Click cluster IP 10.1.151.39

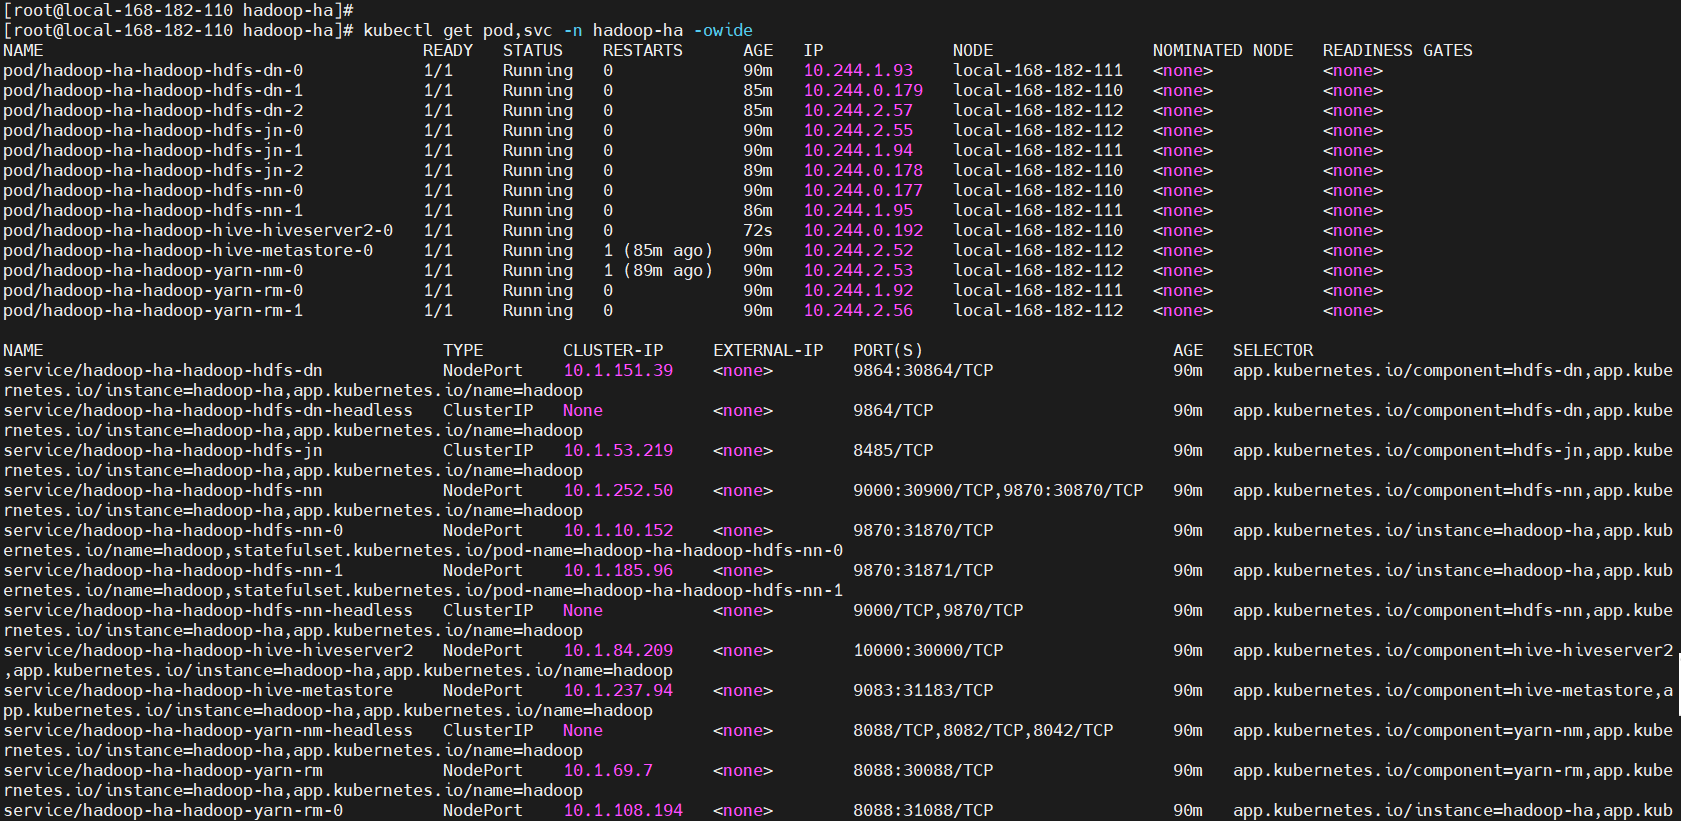[x=618, y=371]
